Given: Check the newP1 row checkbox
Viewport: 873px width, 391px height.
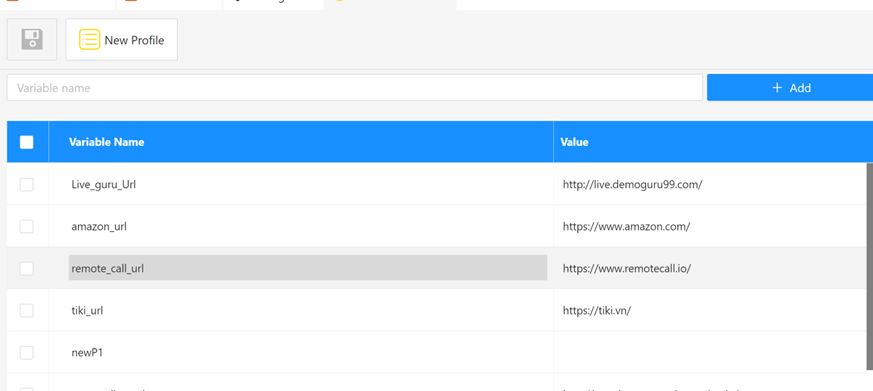Looking at the screenshot, I should [27, 353].
